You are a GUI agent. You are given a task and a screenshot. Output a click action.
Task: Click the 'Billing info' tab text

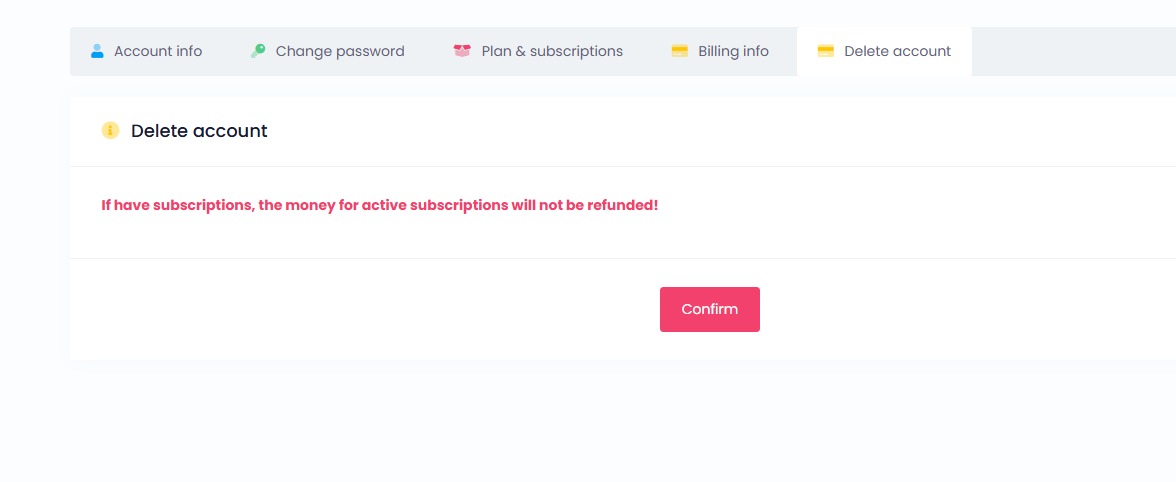tap(734, 51)
